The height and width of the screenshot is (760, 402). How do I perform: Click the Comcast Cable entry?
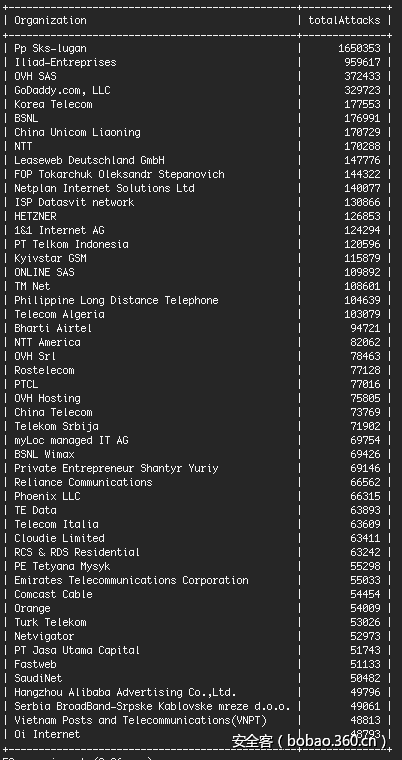(53, 594)
